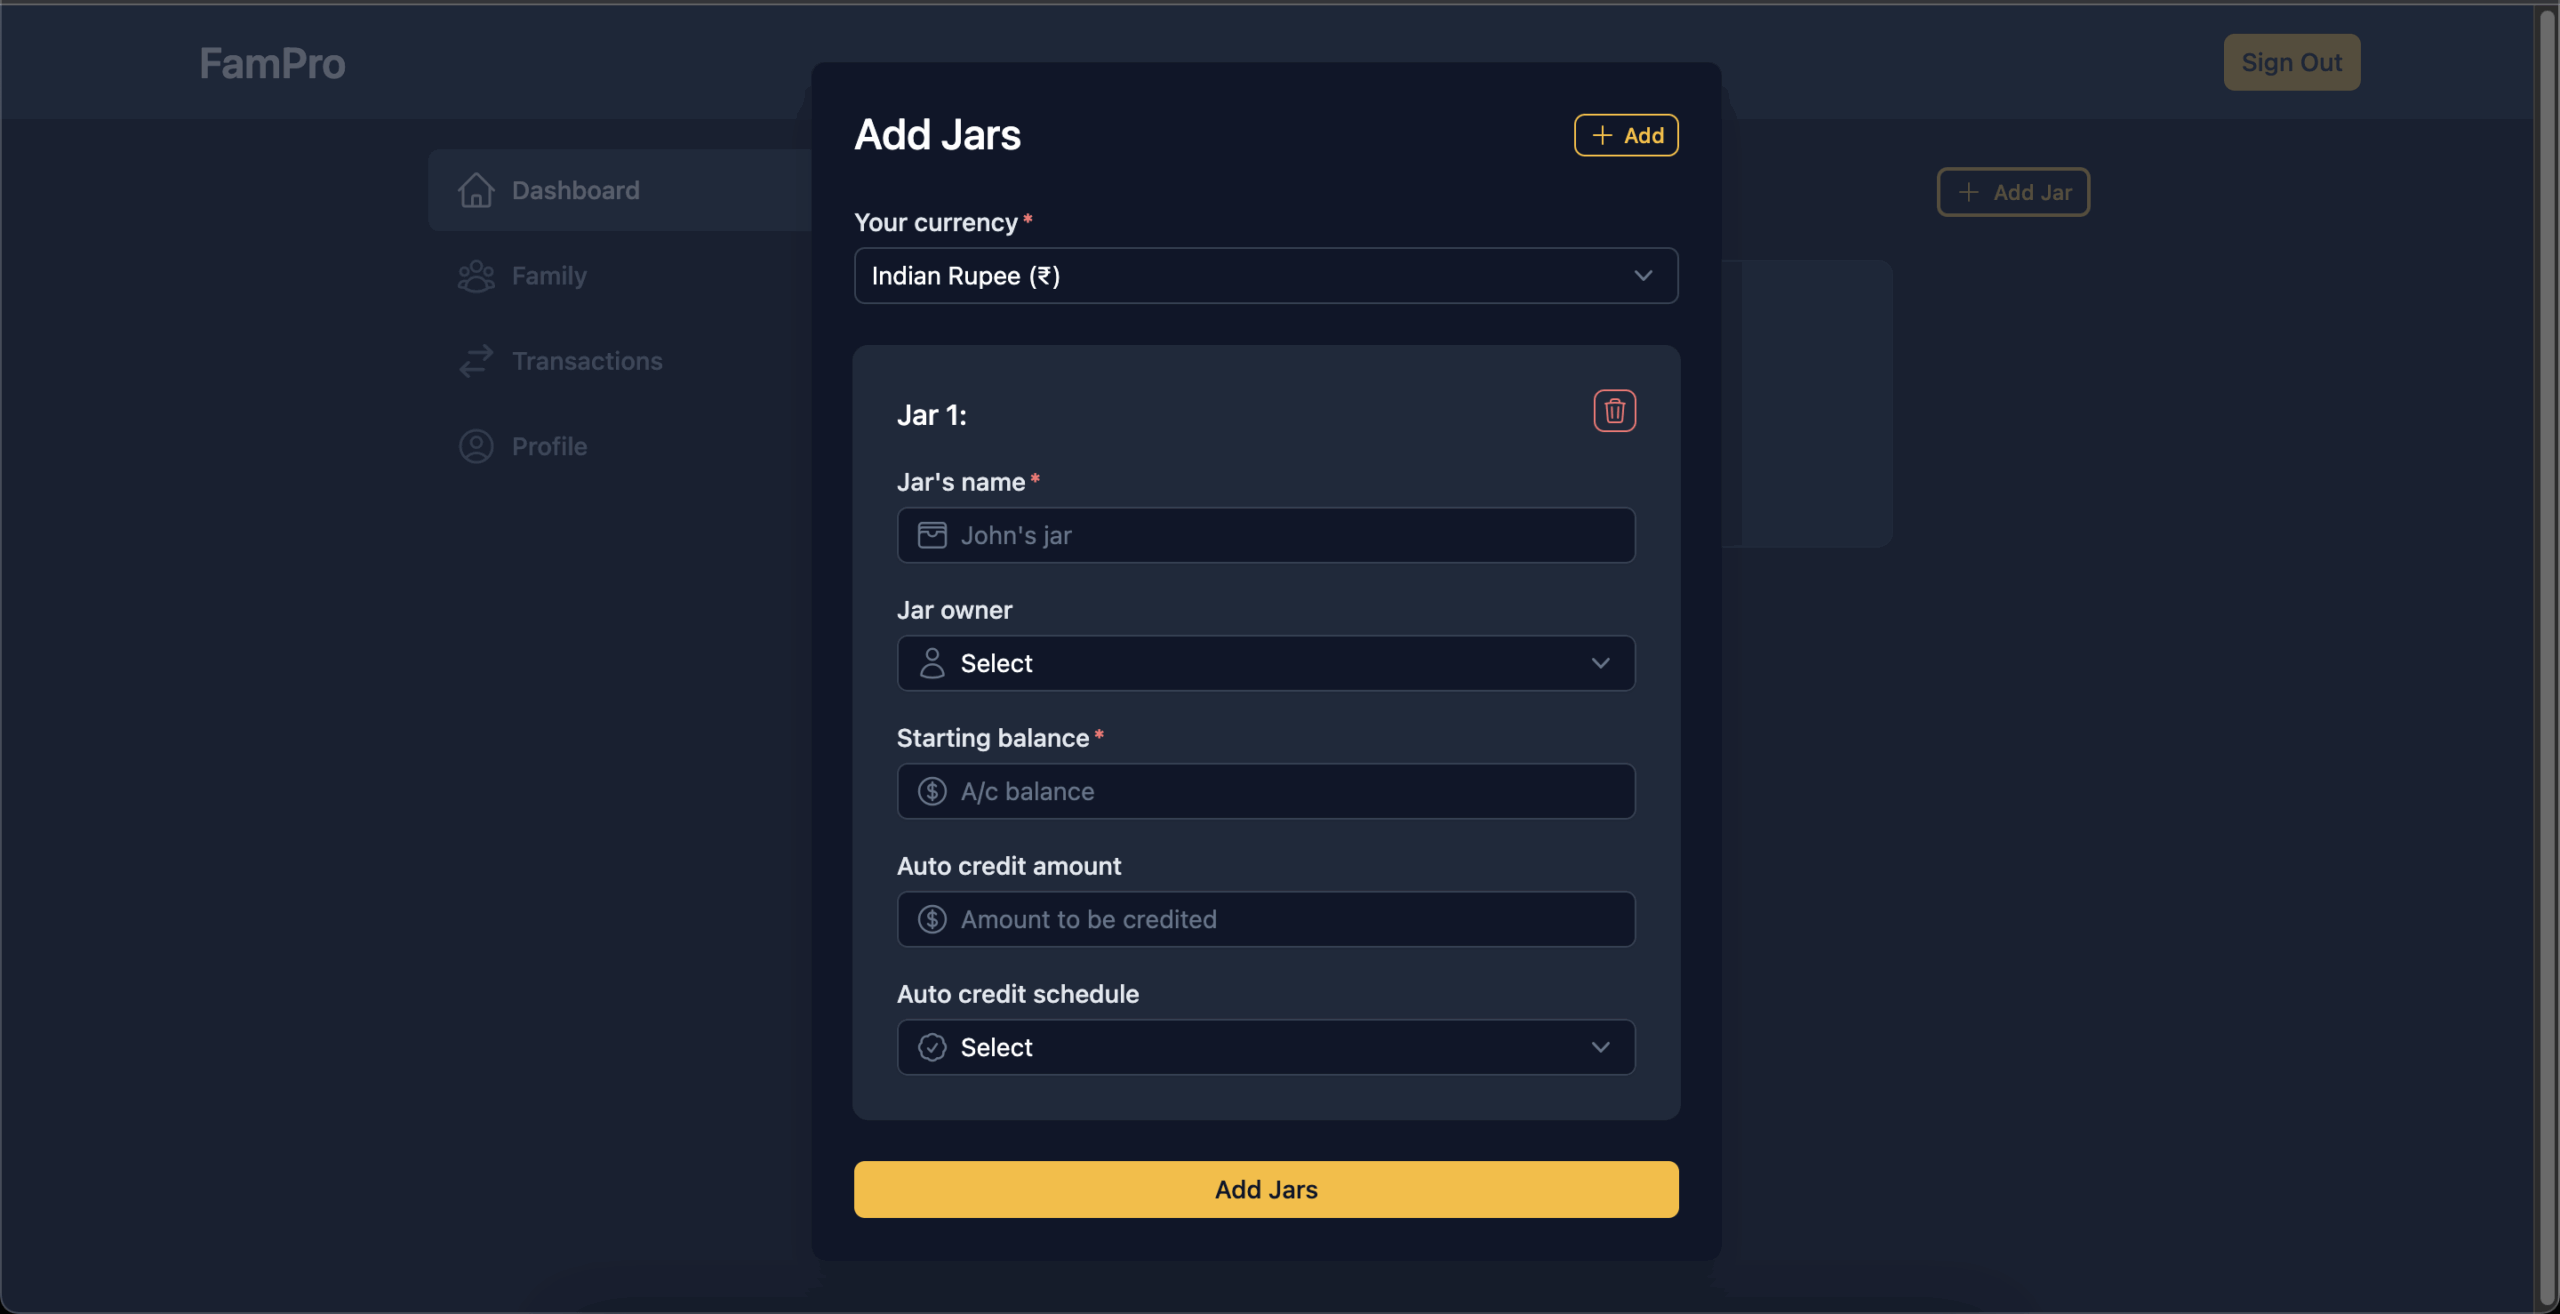Click the yellow Add Jars submit button

(x=1266, y=1189)
